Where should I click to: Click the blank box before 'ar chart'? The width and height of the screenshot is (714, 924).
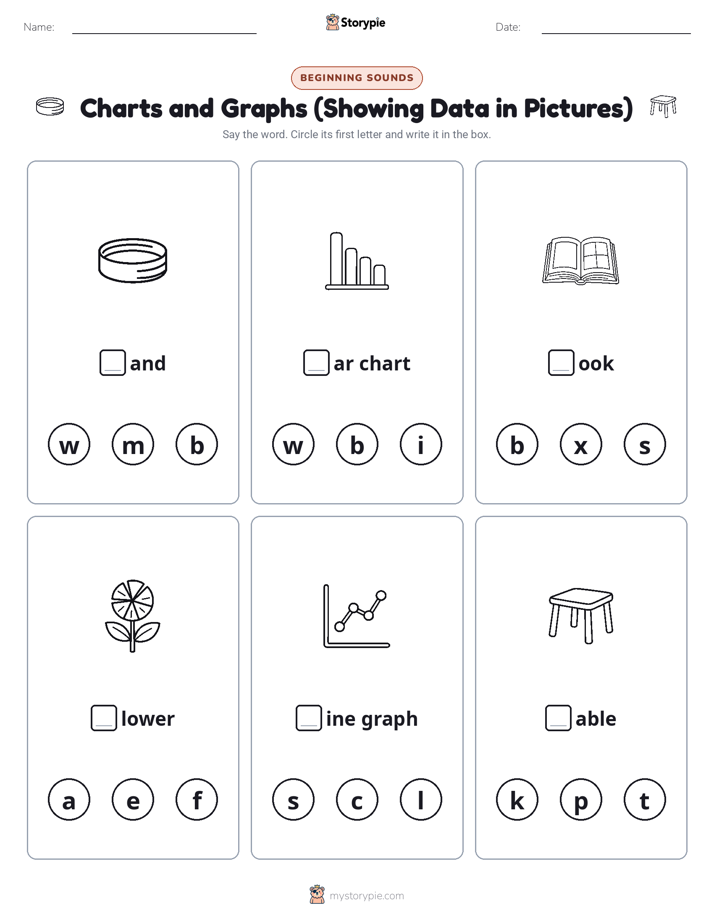316,363
